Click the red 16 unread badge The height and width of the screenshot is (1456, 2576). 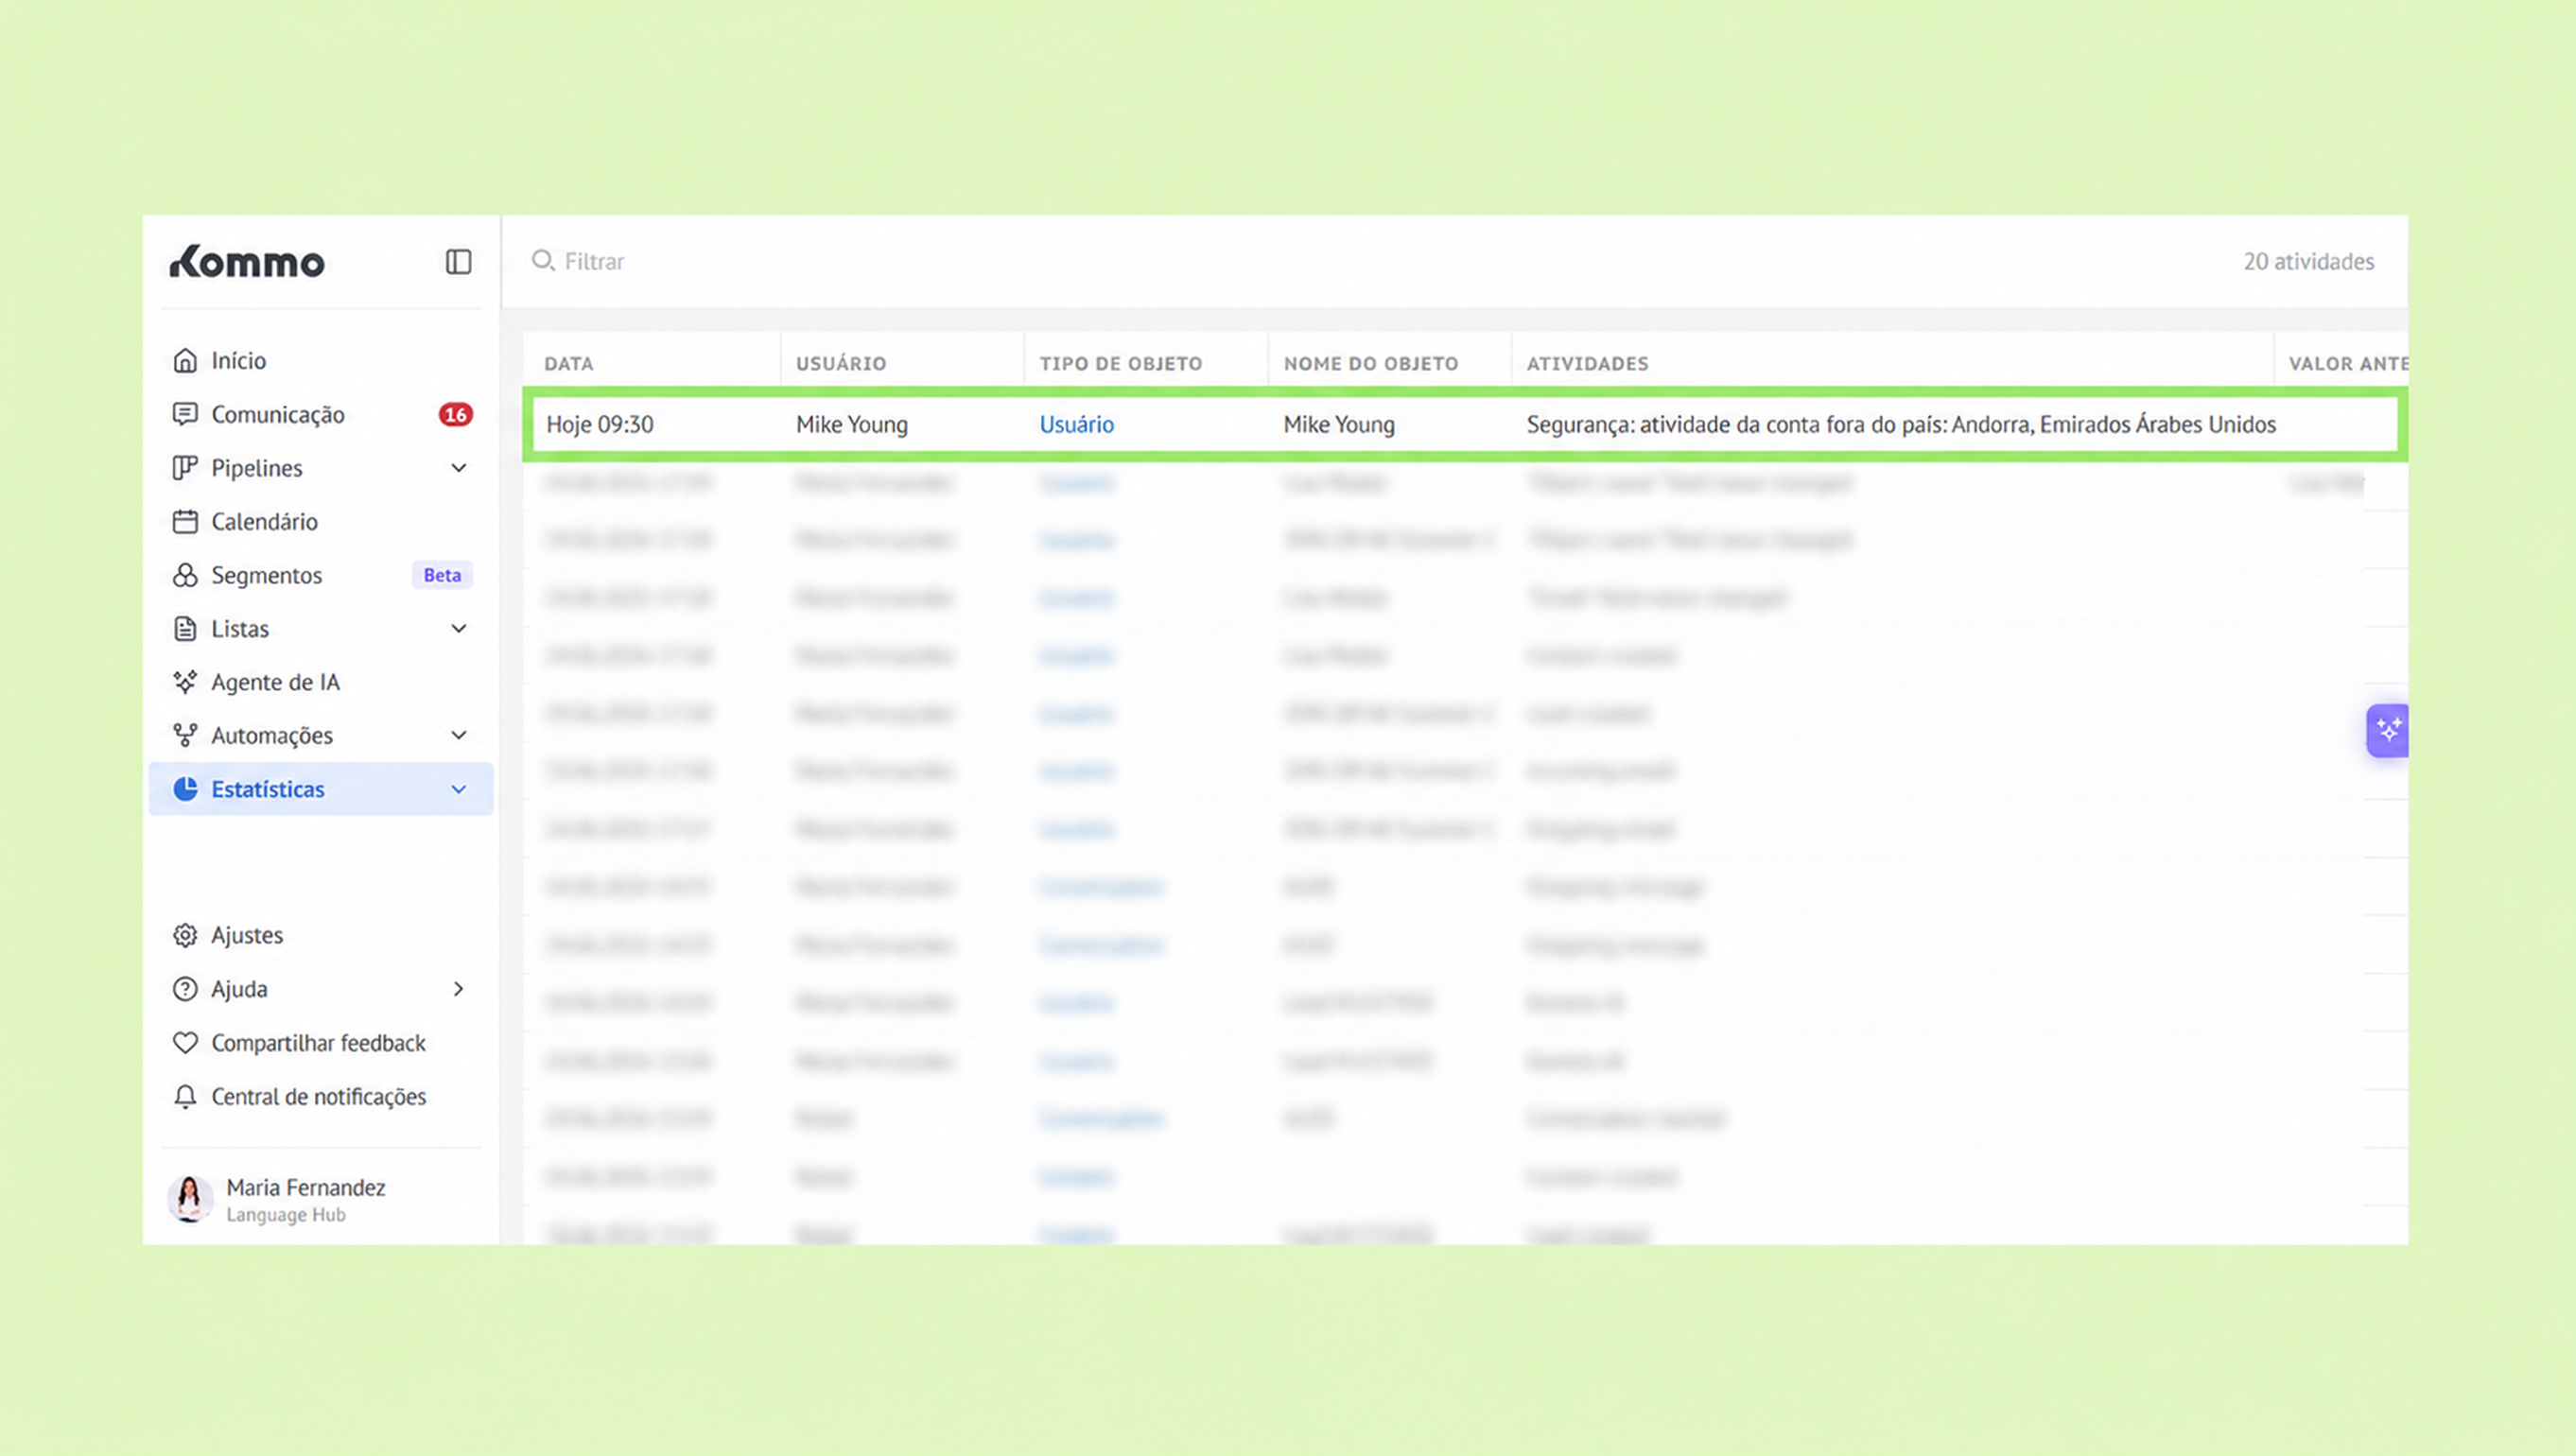pyautogui.click(x=455, y=414)
